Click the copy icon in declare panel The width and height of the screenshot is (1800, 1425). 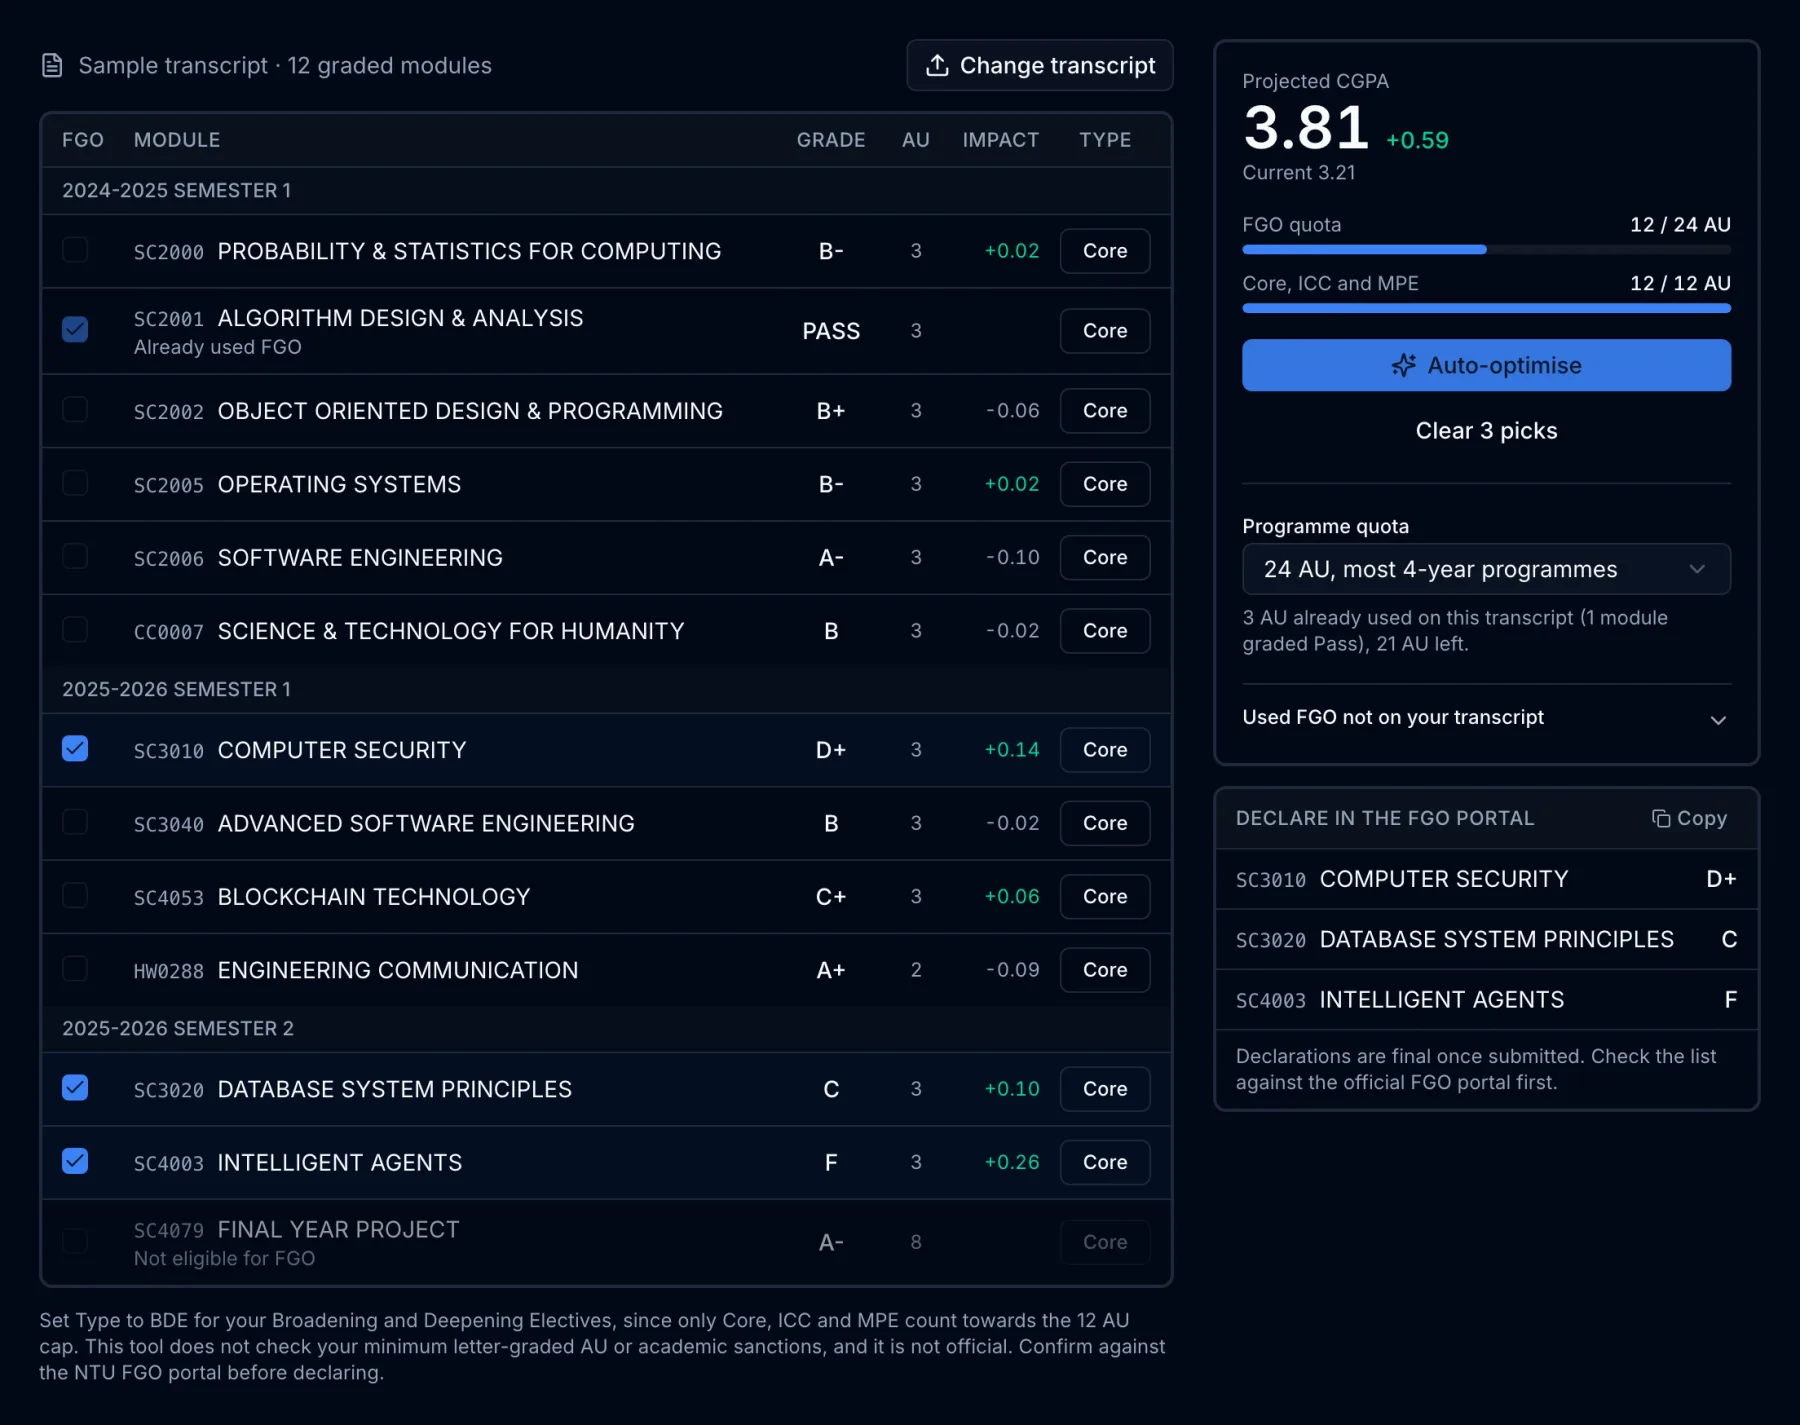tap(1661, 819)
